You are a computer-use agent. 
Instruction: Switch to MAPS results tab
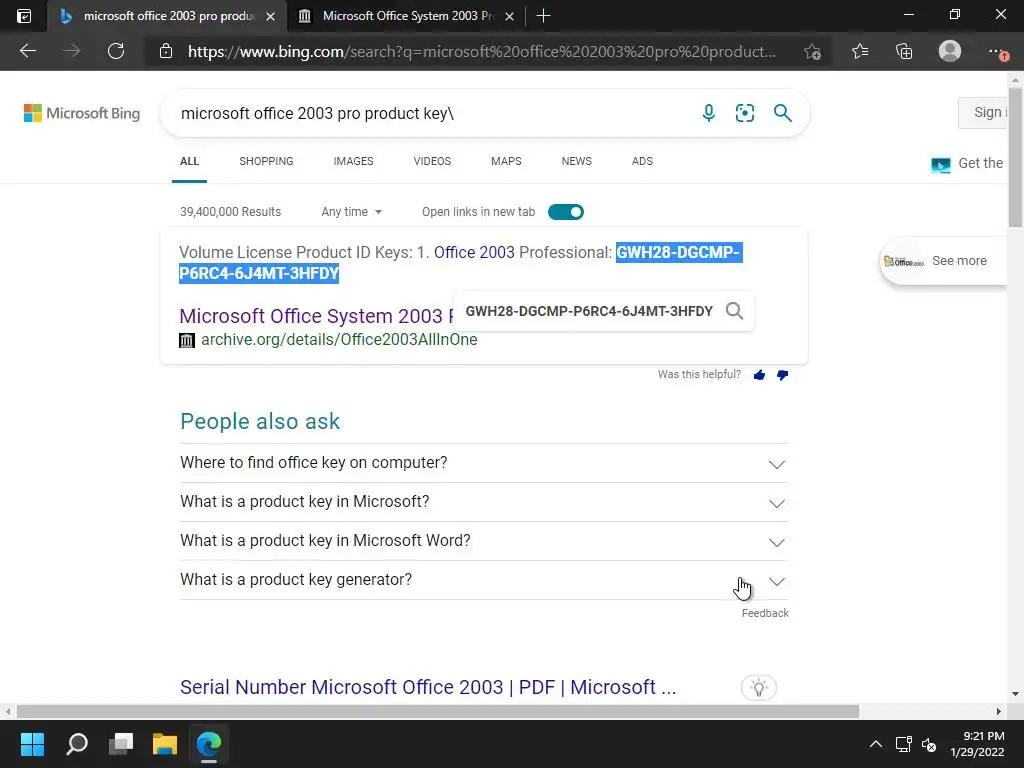[506, 161]
